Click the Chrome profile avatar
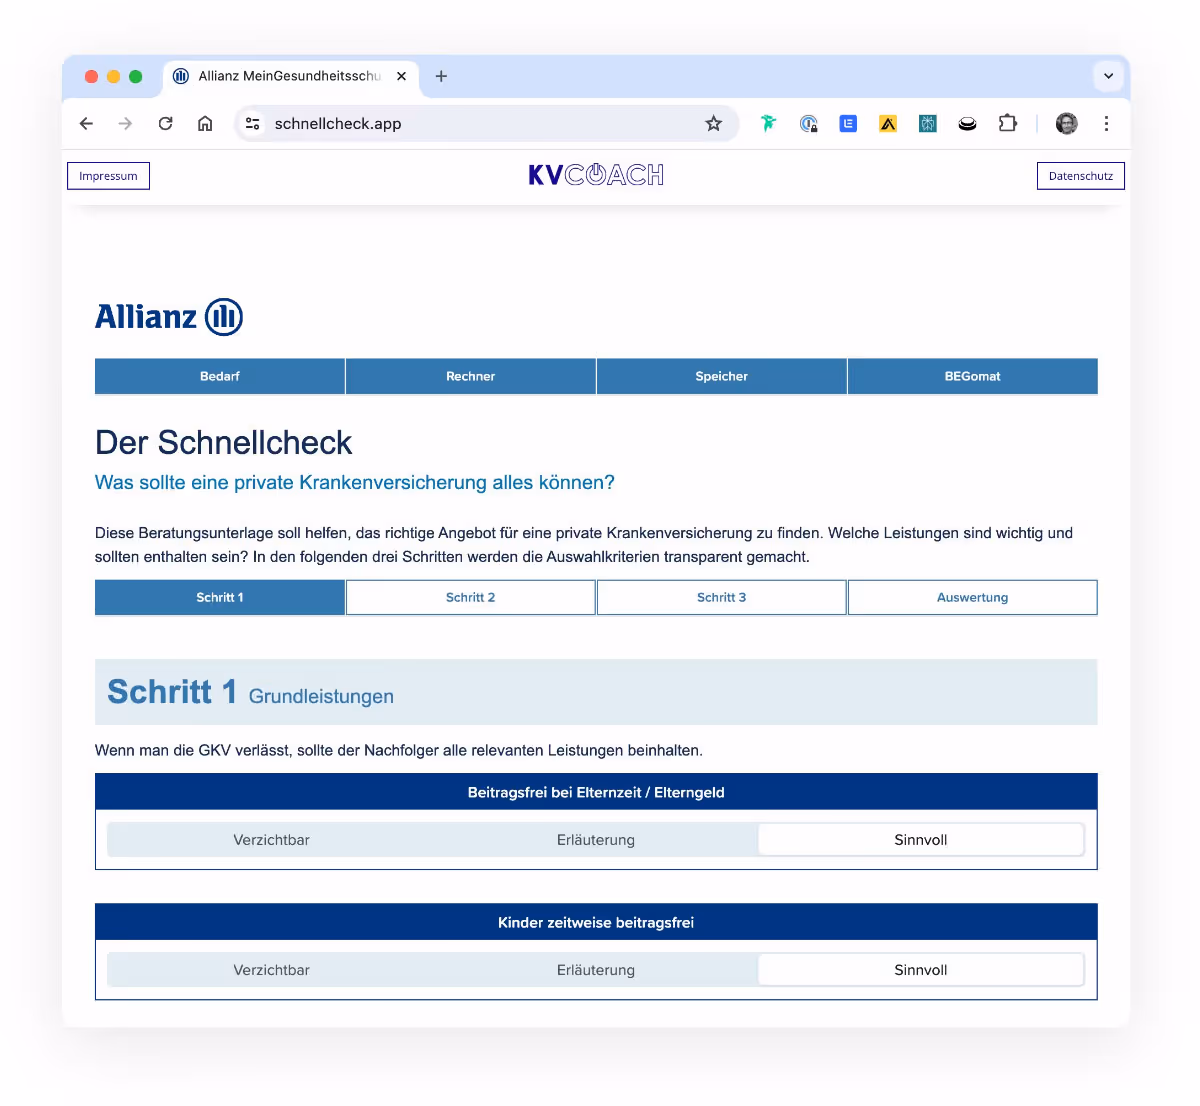The height and width of the screenshot is (1106, 1200). pyautogui.click(x=1066, y=123)
